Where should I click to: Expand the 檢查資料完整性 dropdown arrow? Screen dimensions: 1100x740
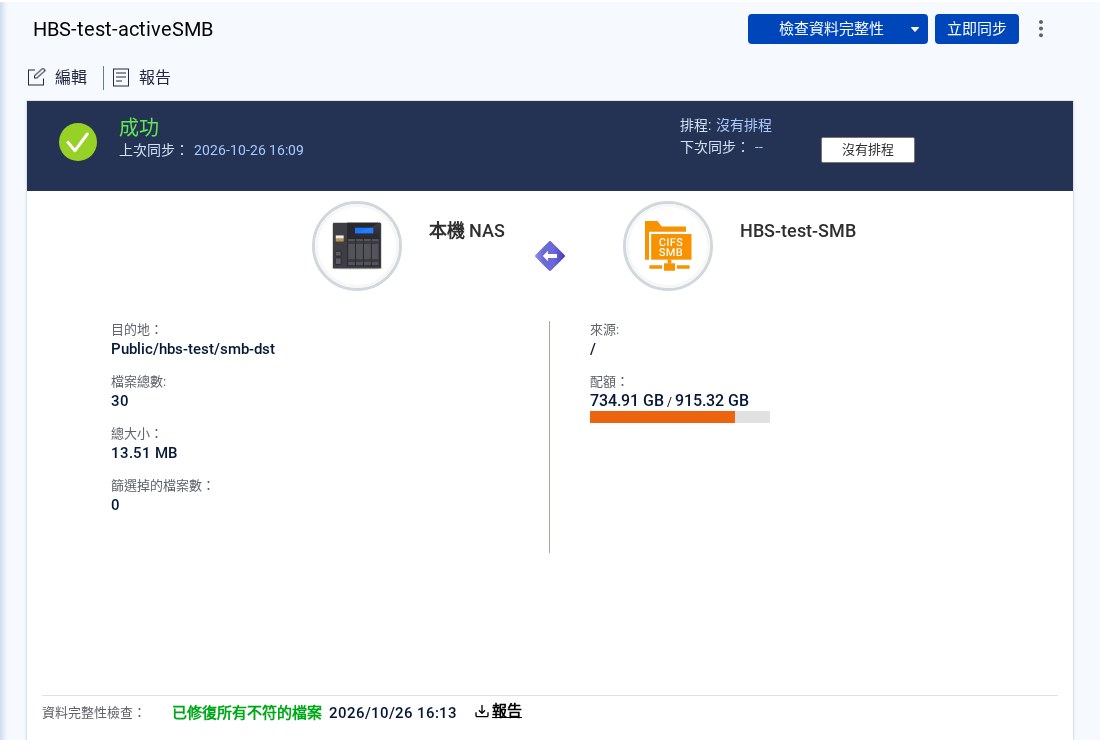[x=915, y=29]
